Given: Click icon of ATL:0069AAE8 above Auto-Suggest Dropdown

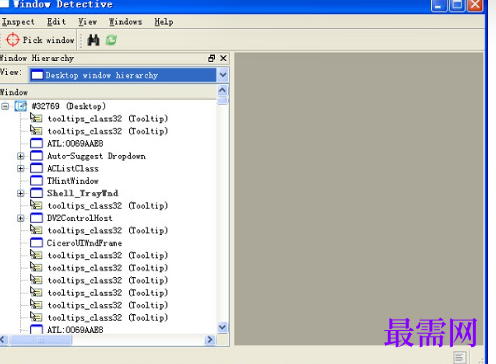Looking at the screenshot, I should pos(36,144).
